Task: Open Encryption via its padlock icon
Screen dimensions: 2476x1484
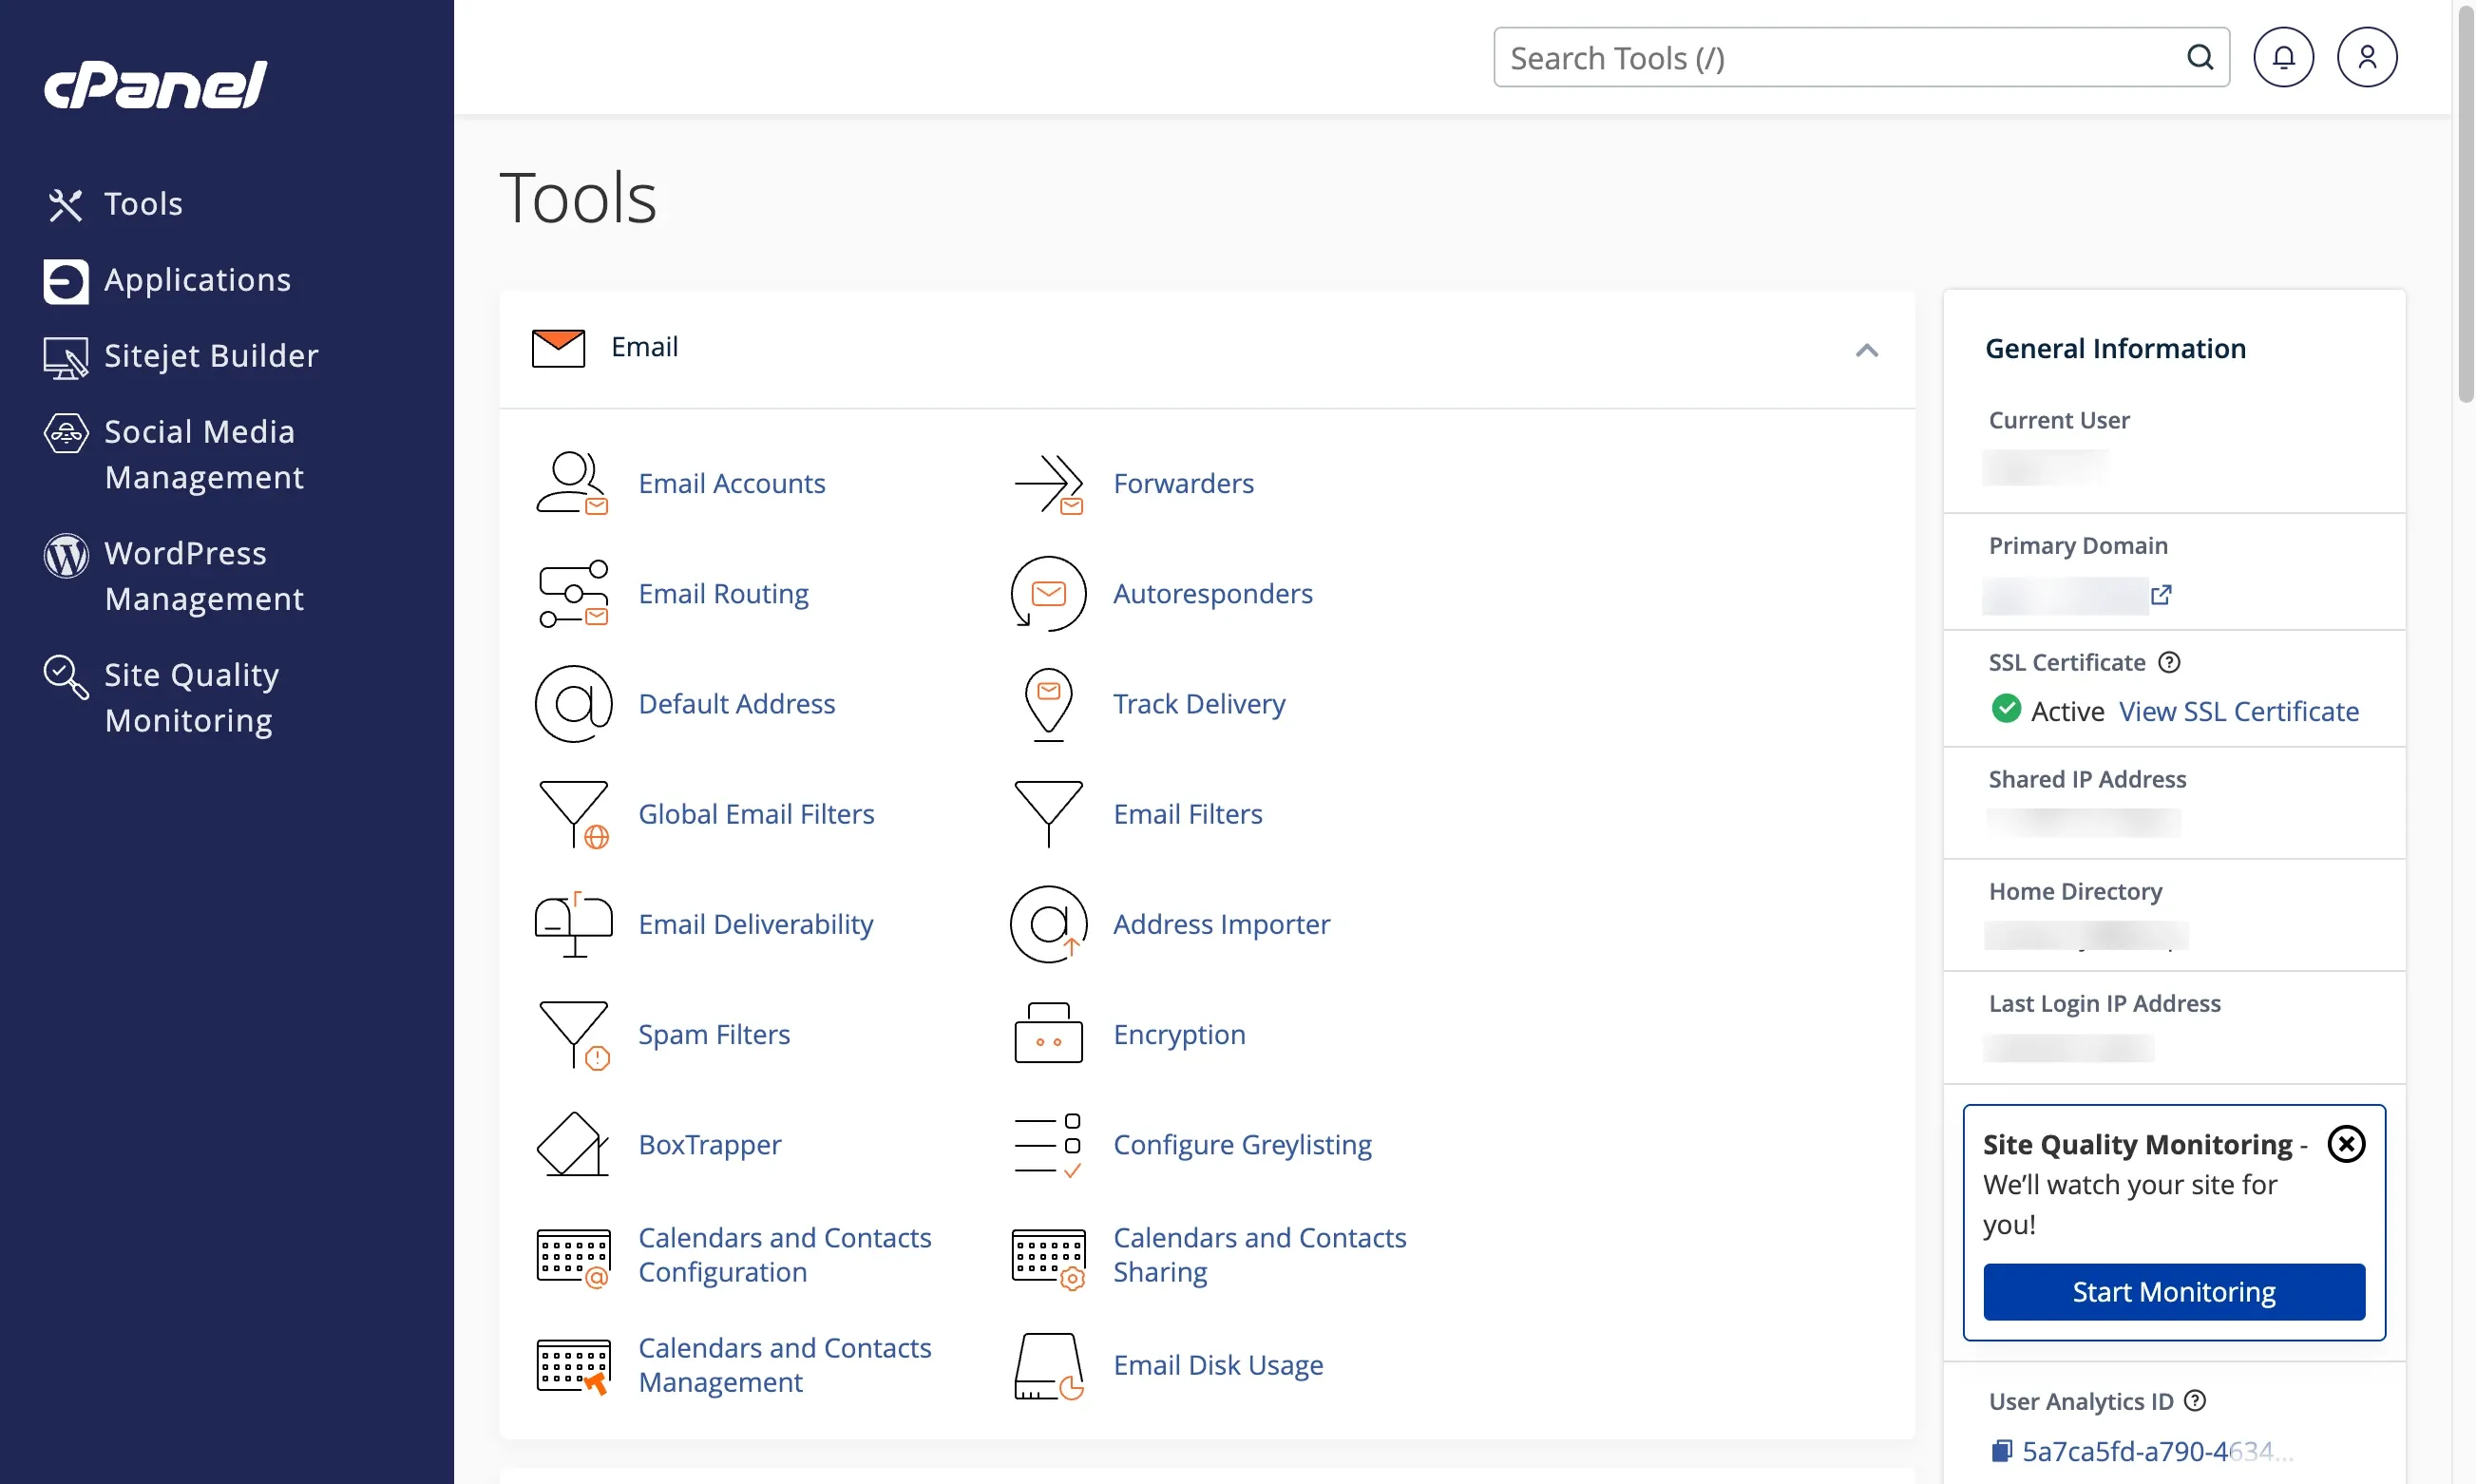Action: pyautogui.click(x=1047, y=1033)
